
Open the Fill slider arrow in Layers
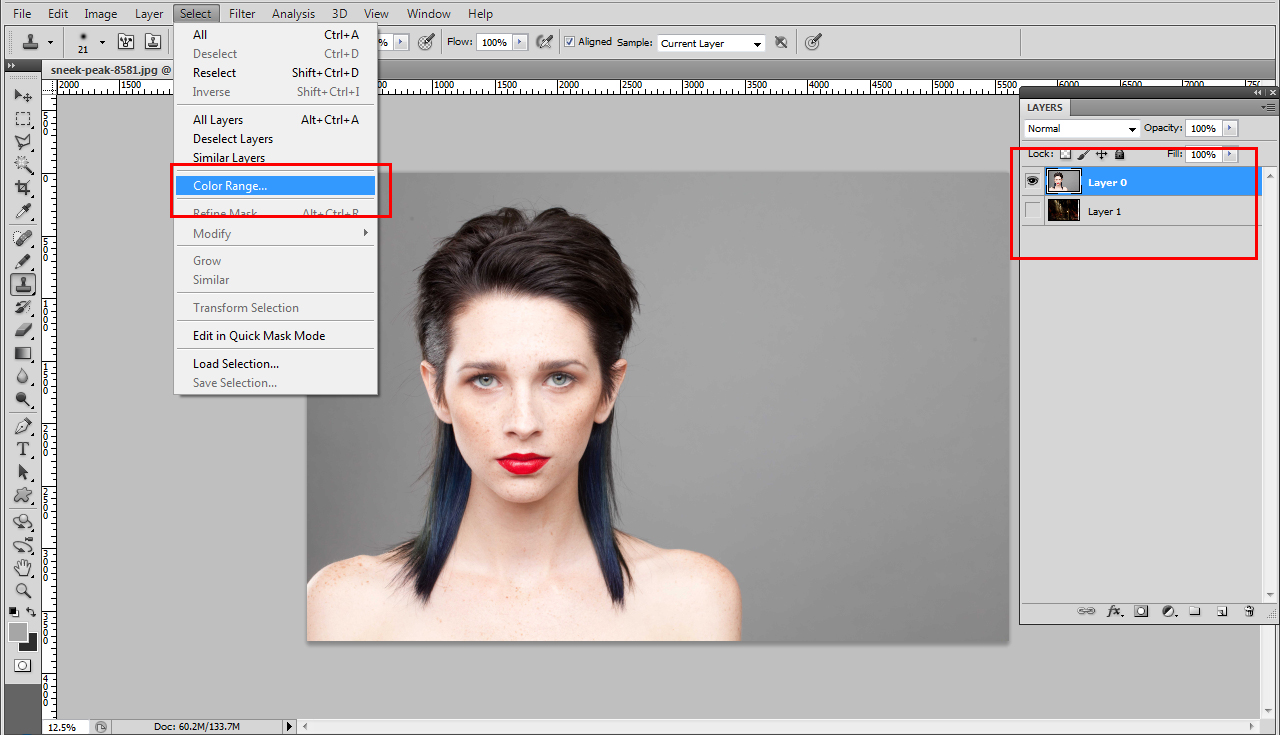pos(1229,154)
